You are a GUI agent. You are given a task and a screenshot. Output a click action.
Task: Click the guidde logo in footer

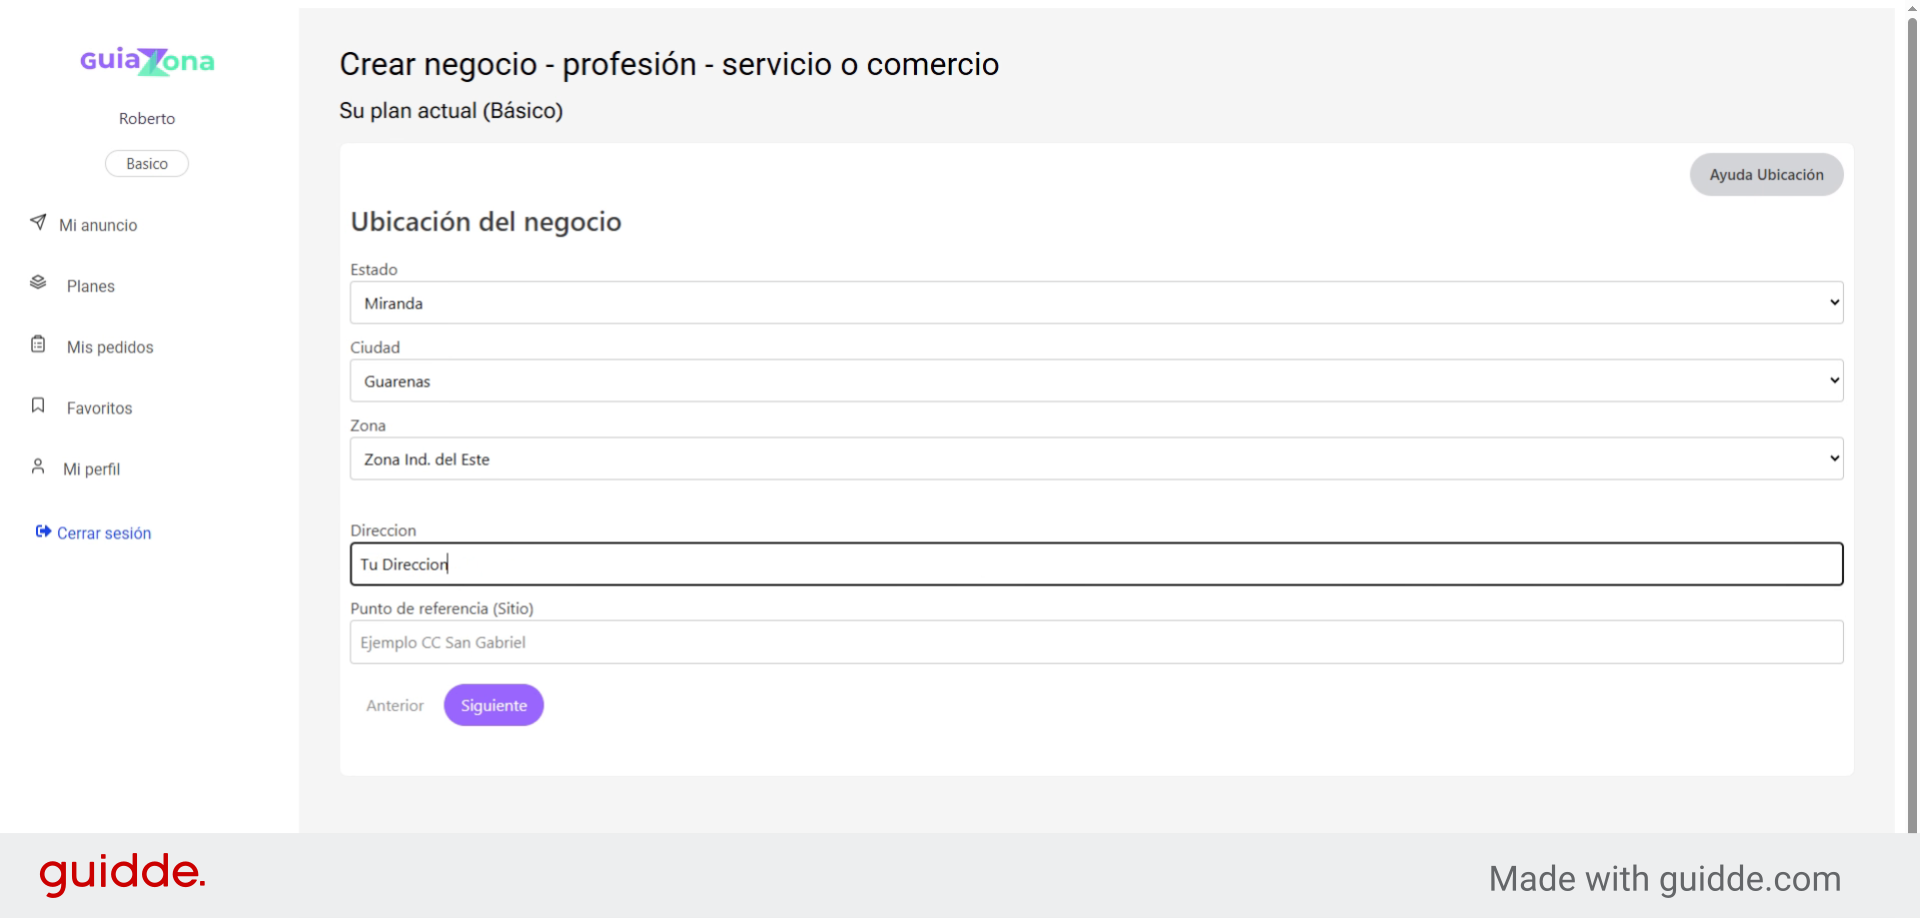[122, 874]
